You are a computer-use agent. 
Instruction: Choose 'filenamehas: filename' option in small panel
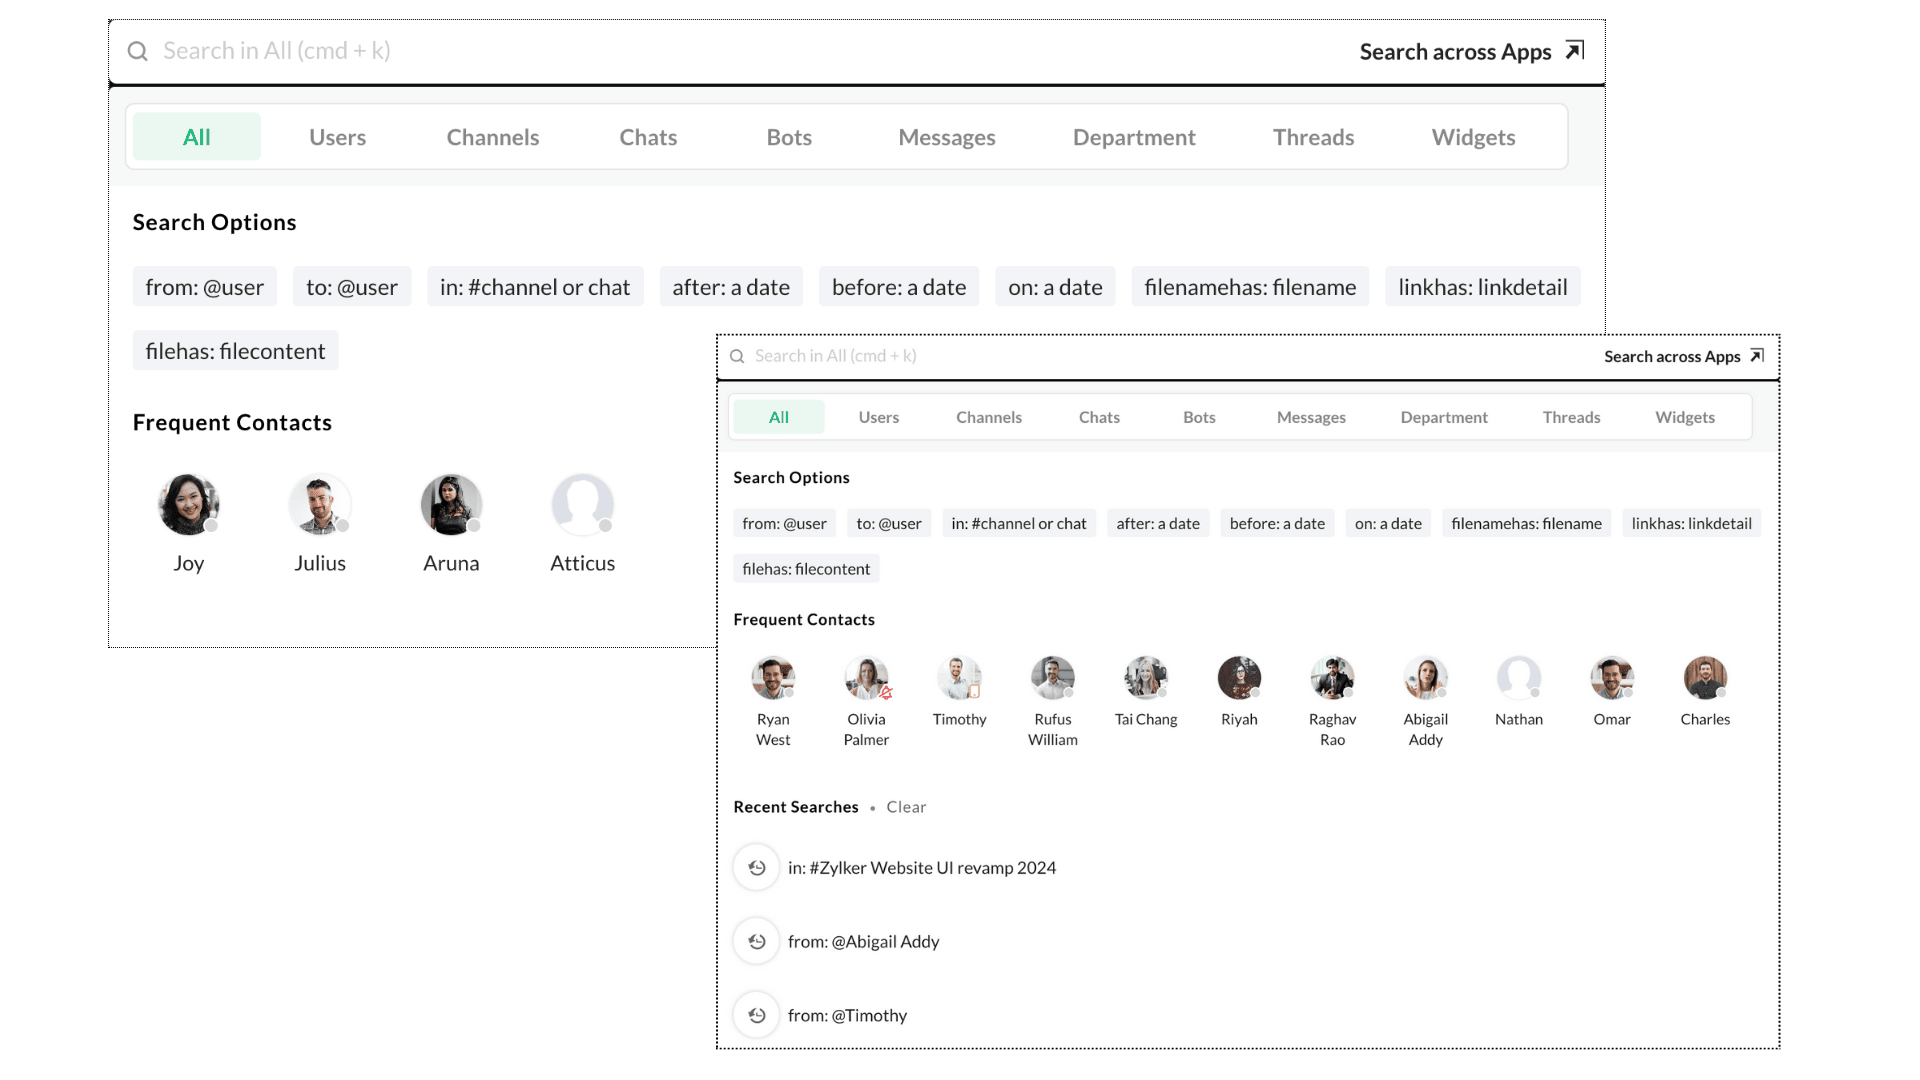point(1526,523)
